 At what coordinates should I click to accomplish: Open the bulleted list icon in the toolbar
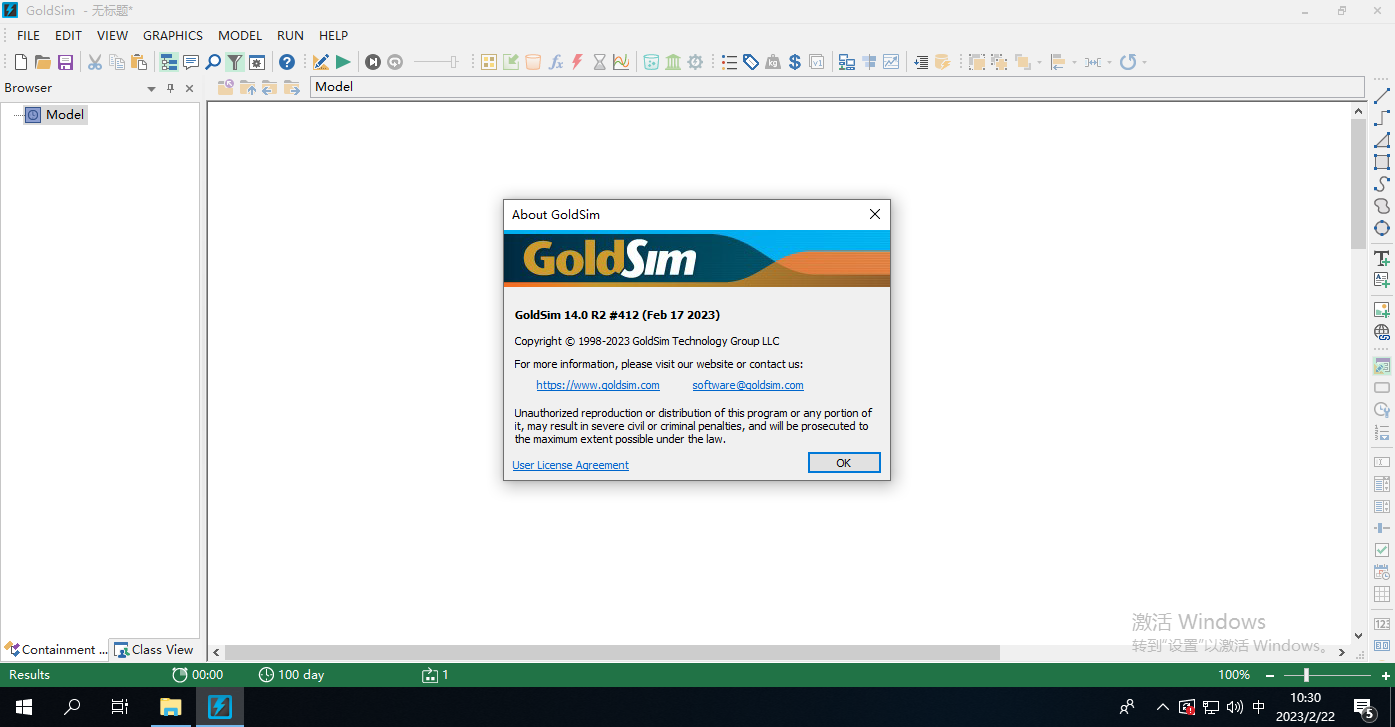pyautogui.click(x=729, y=62)
